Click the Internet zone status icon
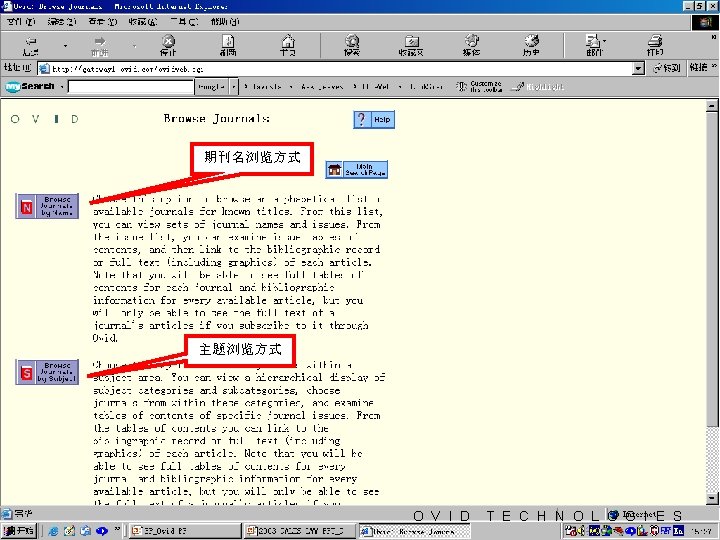The width and height of the screenshot is (720, 540). pos(613,515)
